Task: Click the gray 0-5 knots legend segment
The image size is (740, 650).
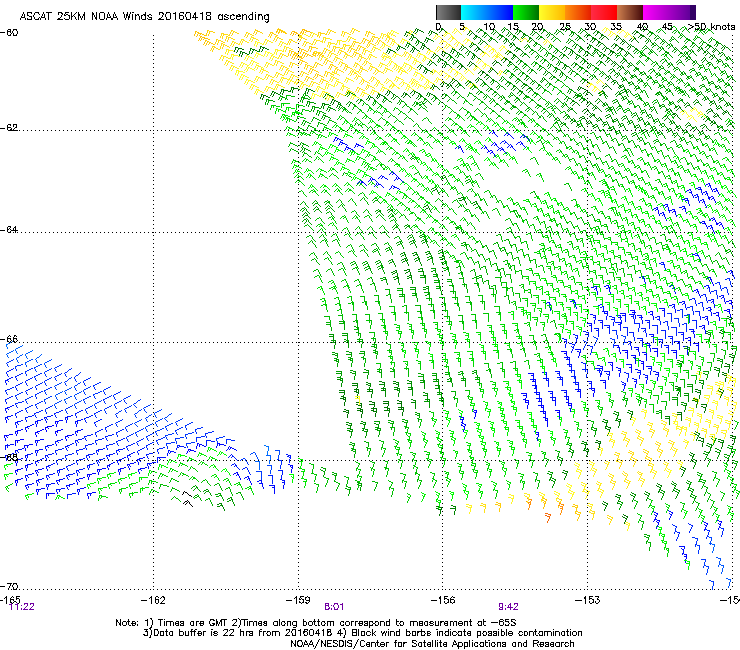Action: (x=448, y=12)
